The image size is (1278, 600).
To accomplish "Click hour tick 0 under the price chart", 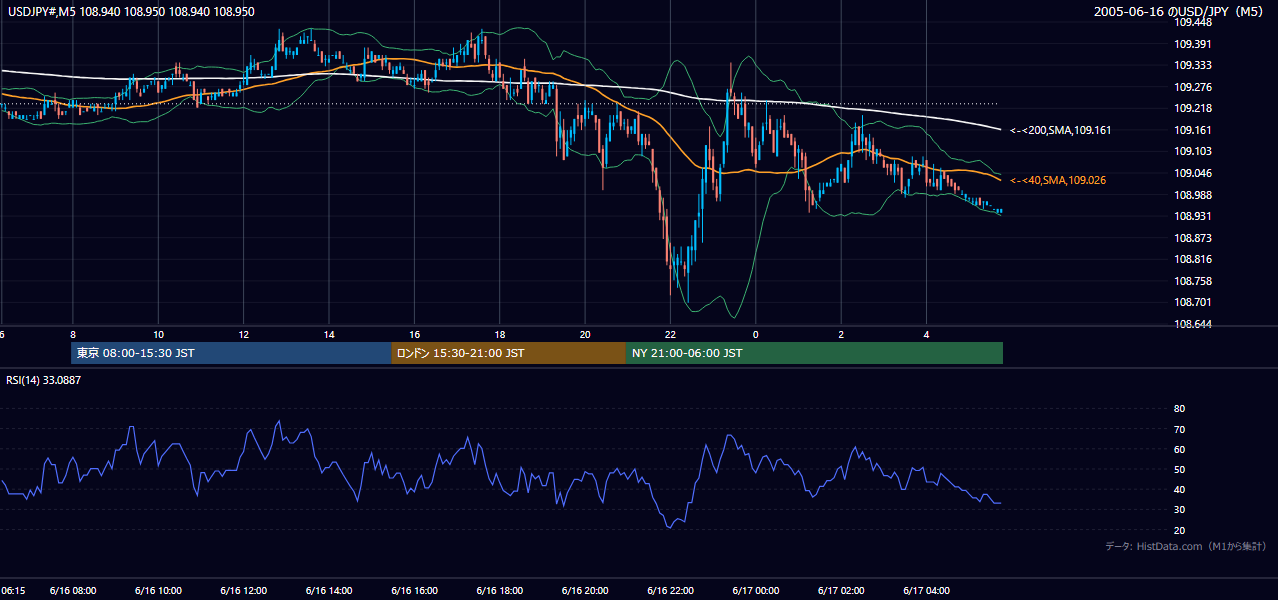I will click(x=755, y=335).
